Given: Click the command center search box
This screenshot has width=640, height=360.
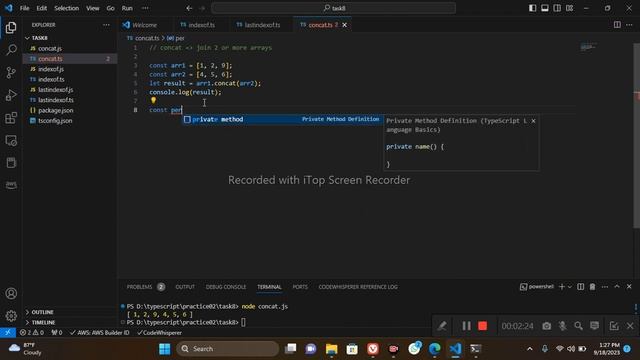Looking at the screenshot, I should [333, 8].
